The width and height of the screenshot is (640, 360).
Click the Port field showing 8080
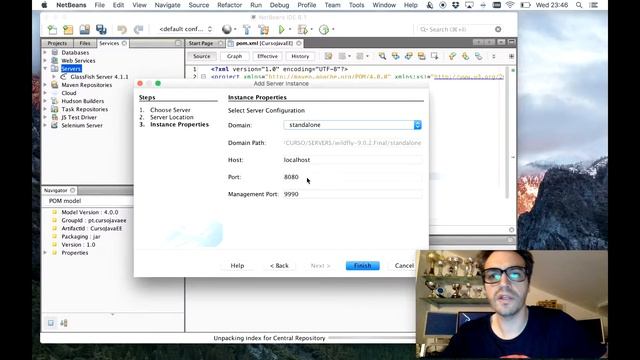(x=353, y=177)
